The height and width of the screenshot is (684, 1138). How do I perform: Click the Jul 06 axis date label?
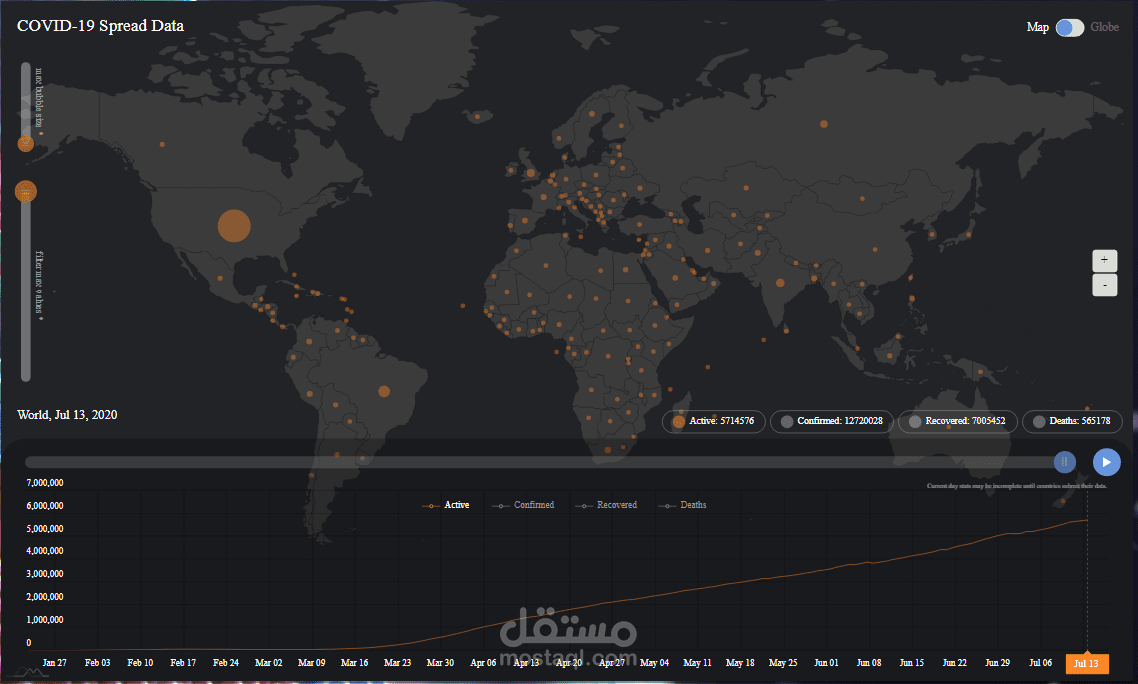1040,663
